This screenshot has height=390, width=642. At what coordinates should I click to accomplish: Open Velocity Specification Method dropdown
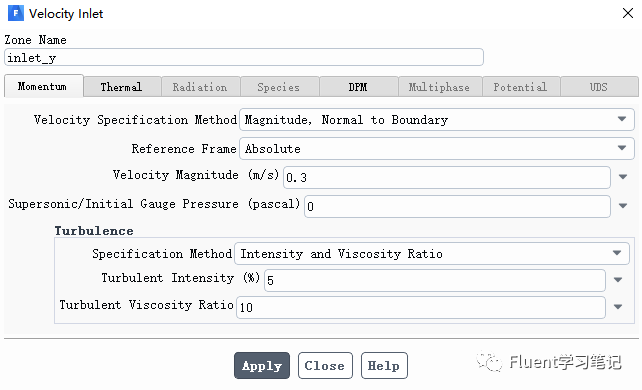(436, 120)
